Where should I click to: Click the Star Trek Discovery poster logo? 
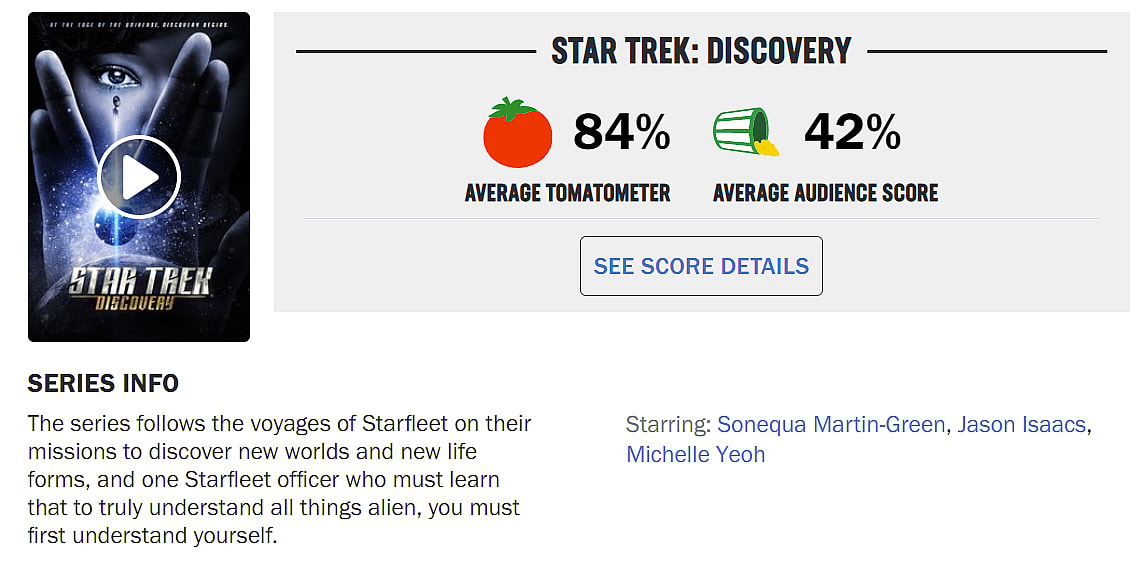point(139,288)
